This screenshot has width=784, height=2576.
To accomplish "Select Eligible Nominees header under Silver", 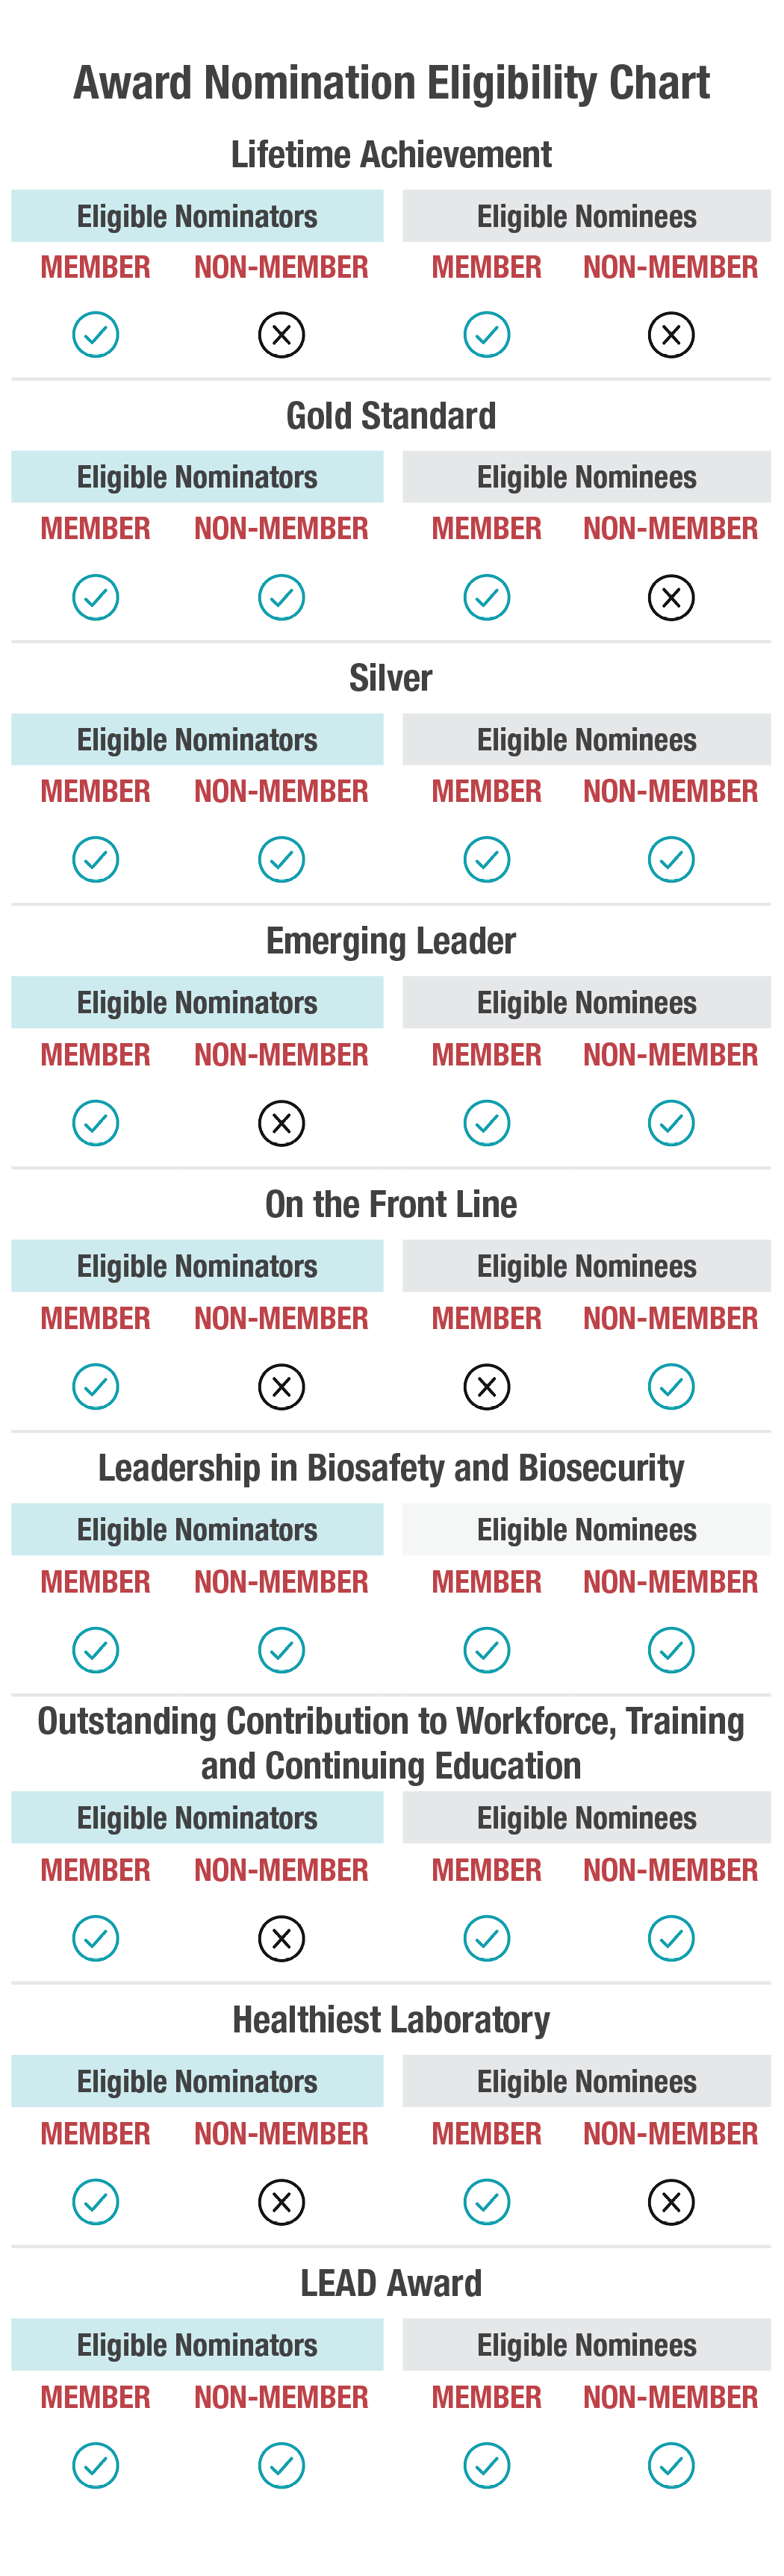I will click(x=587, y=740).
